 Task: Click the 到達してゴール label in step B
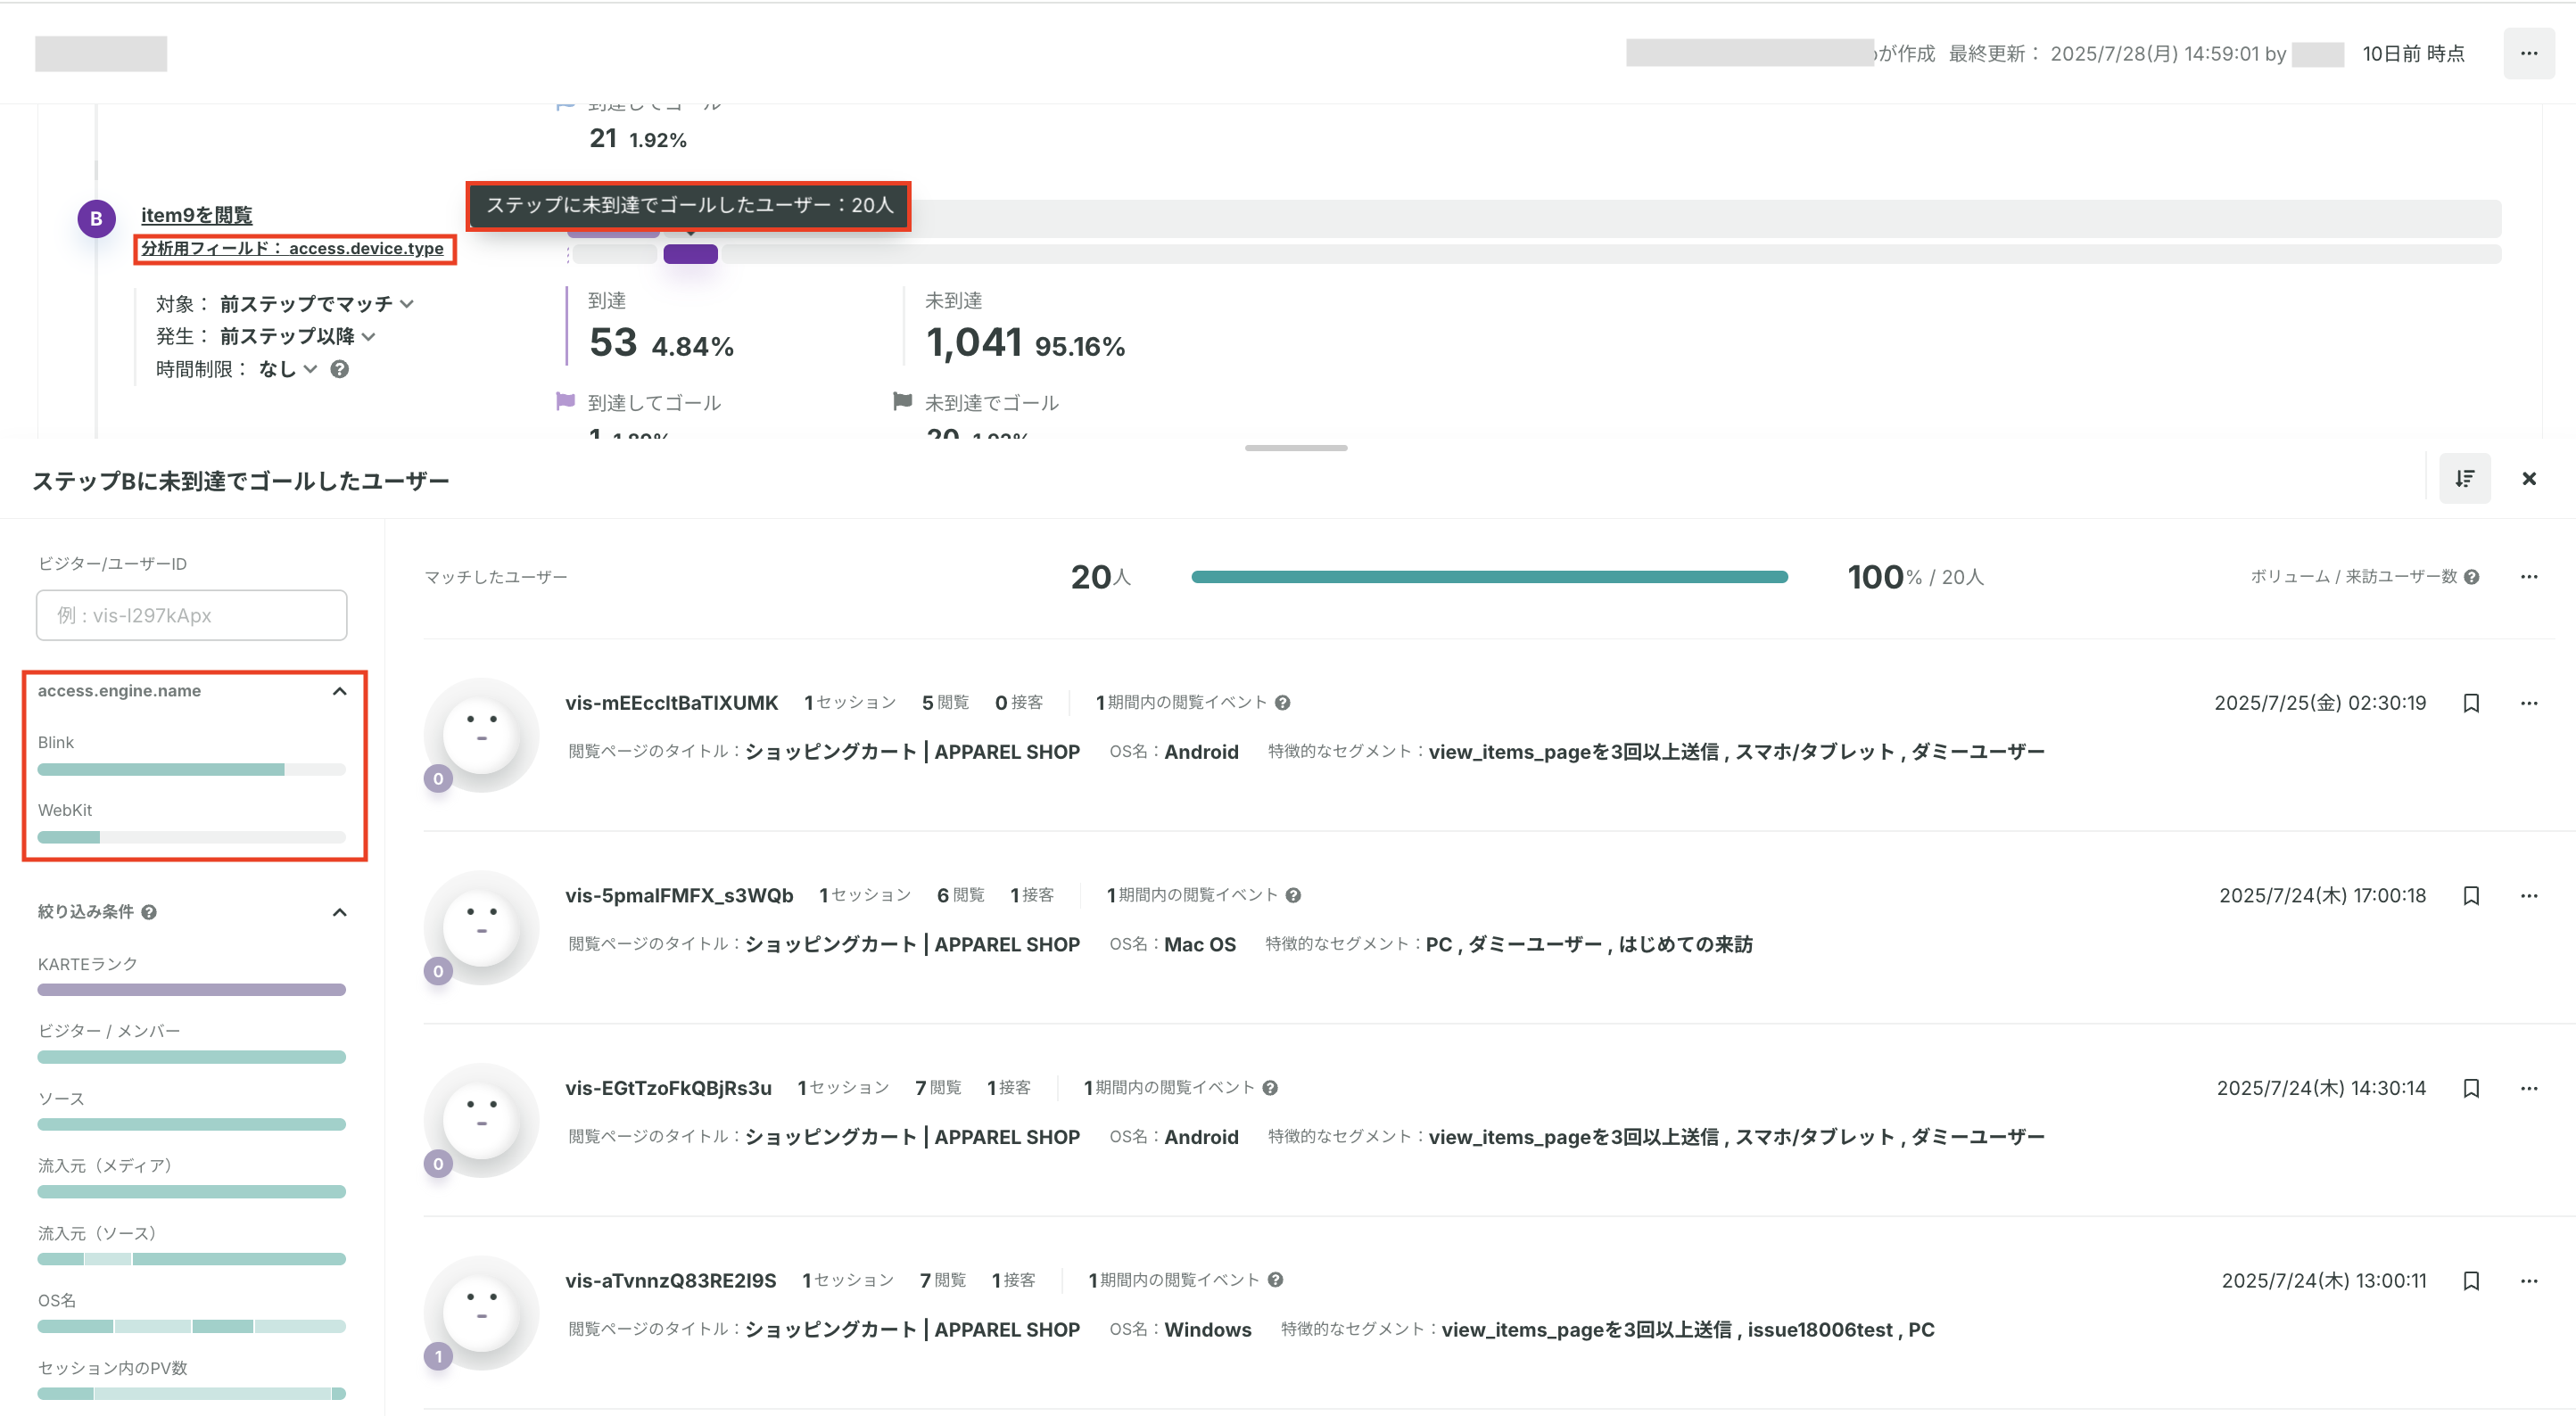click(x=654, y=403)
